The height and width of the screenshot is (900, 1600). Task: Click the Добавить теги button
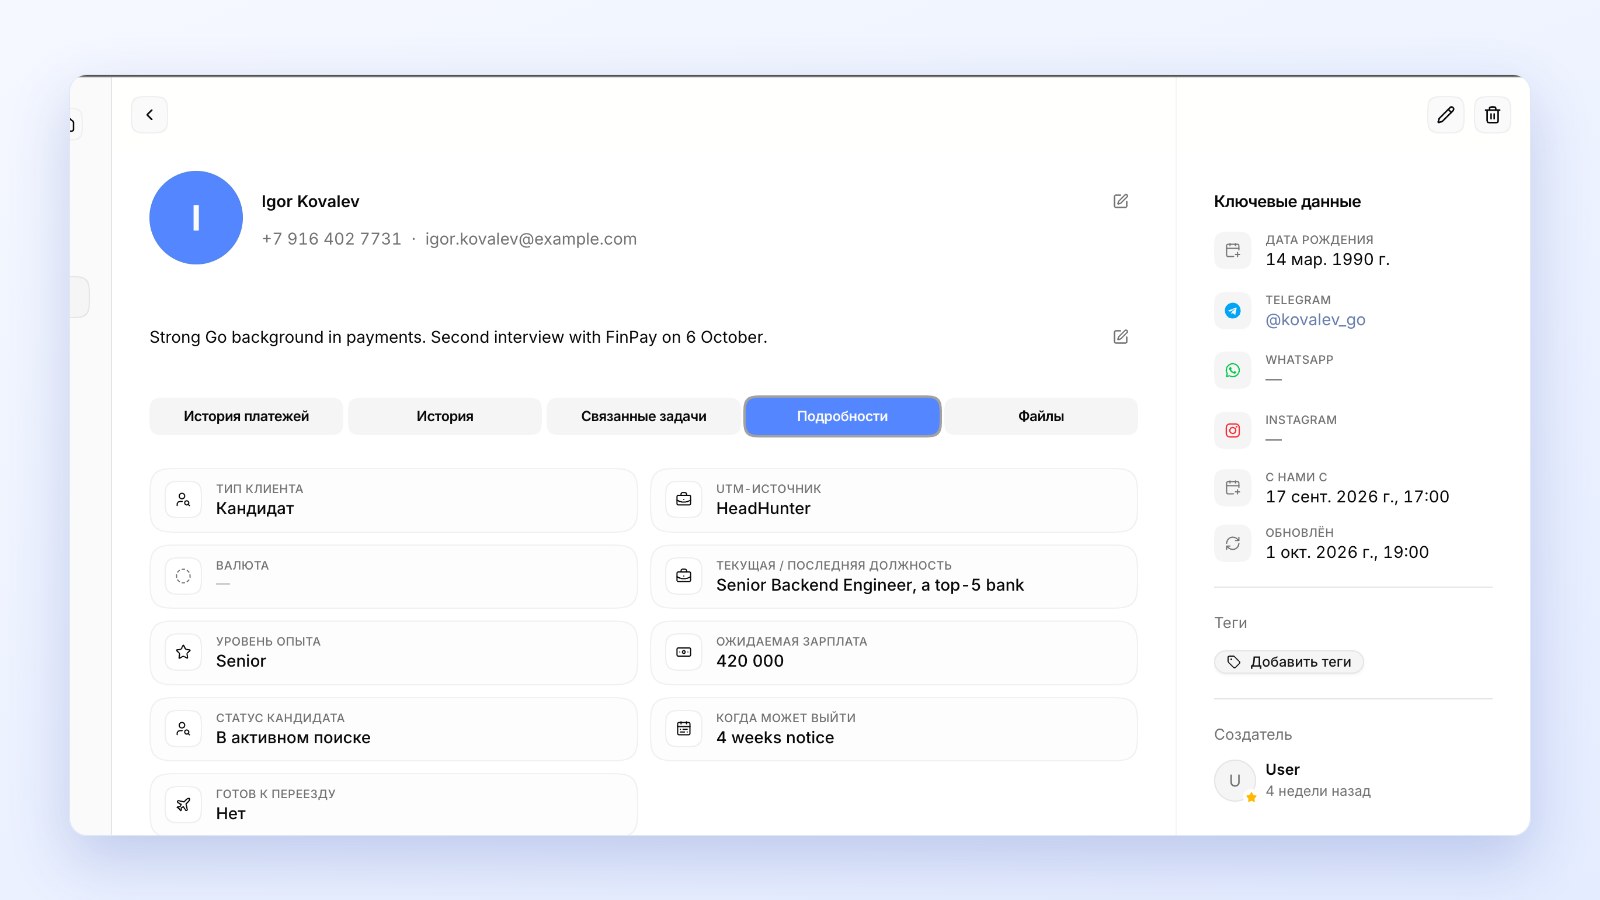pyautogui.click(x=1289, y=662)
